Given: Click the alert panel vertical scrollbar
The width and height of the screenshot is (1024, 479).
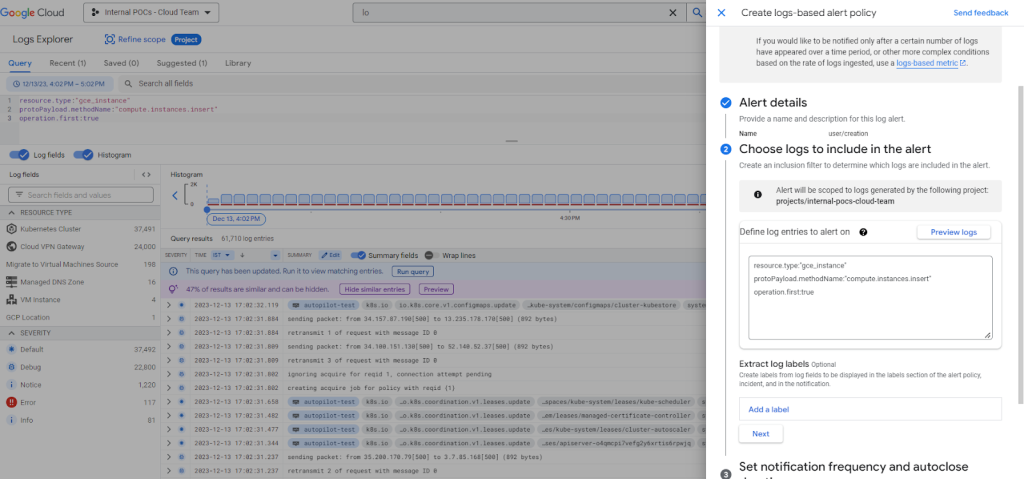Looking at the screenshot, I should [1020, 244].
